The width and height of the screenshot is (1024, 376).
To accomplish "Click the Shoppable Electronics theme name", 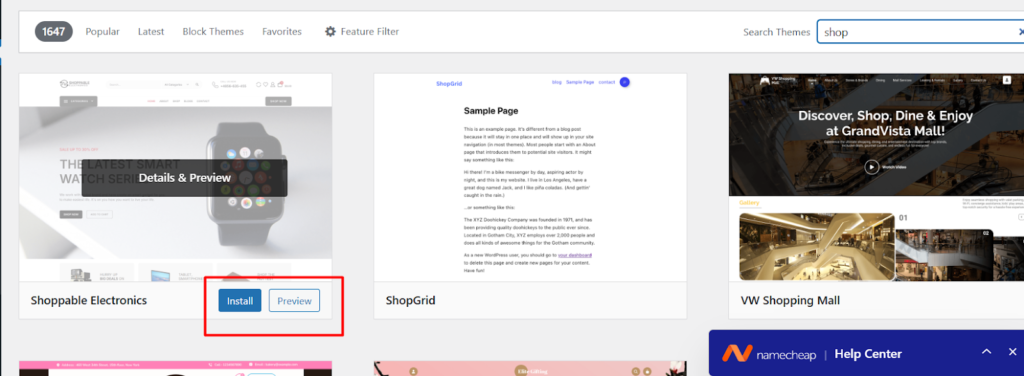I will [x=89, y=301].
